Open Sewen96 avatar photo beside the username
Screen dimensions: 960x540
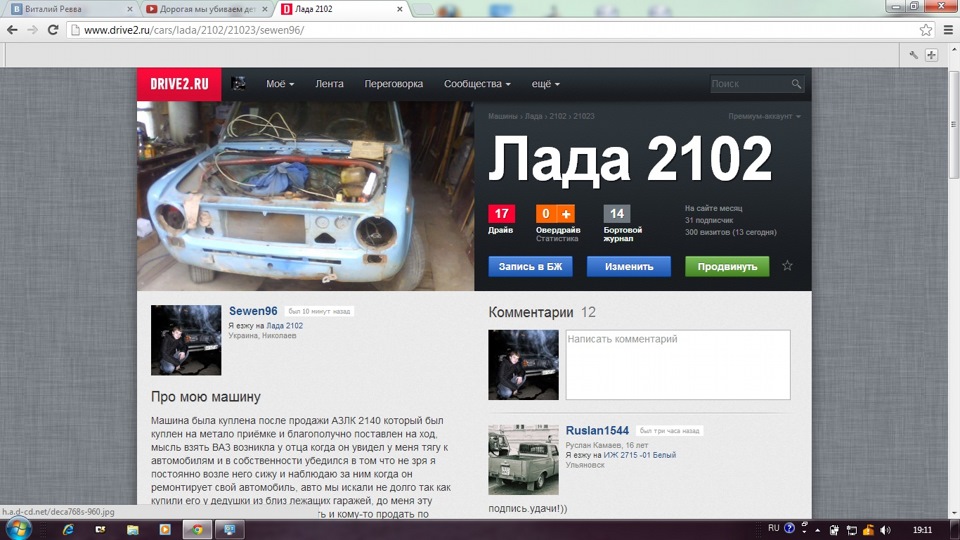(186, 340)
